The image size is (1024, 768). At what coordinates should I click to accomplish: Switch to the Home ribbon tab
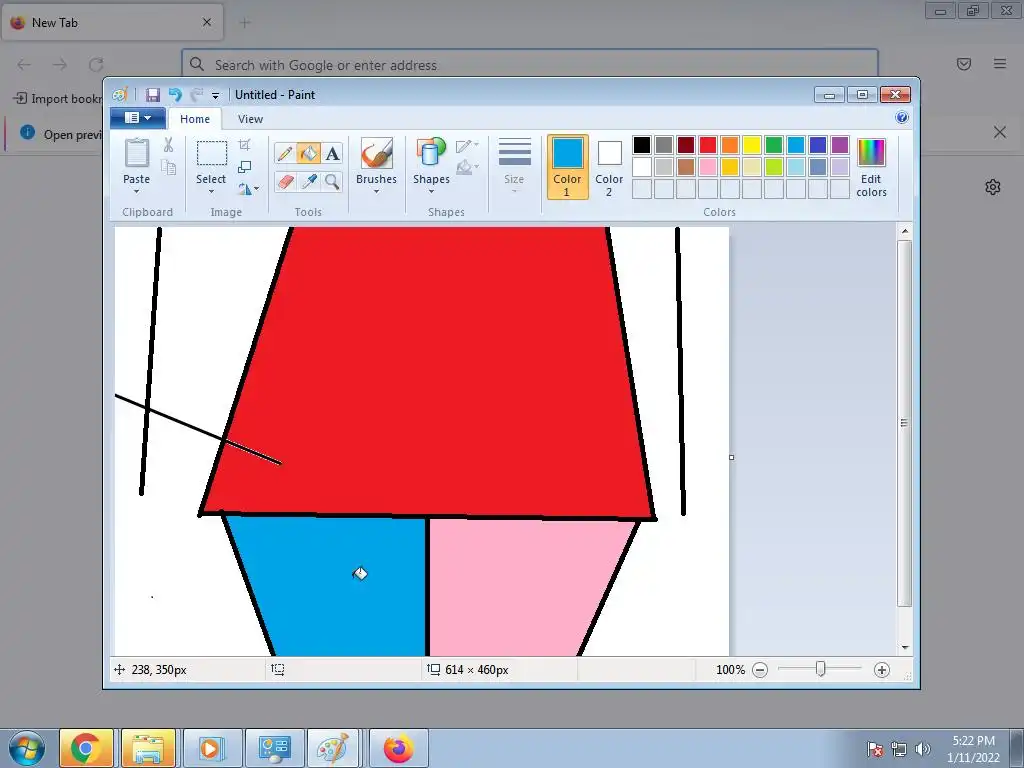point(195,119)
